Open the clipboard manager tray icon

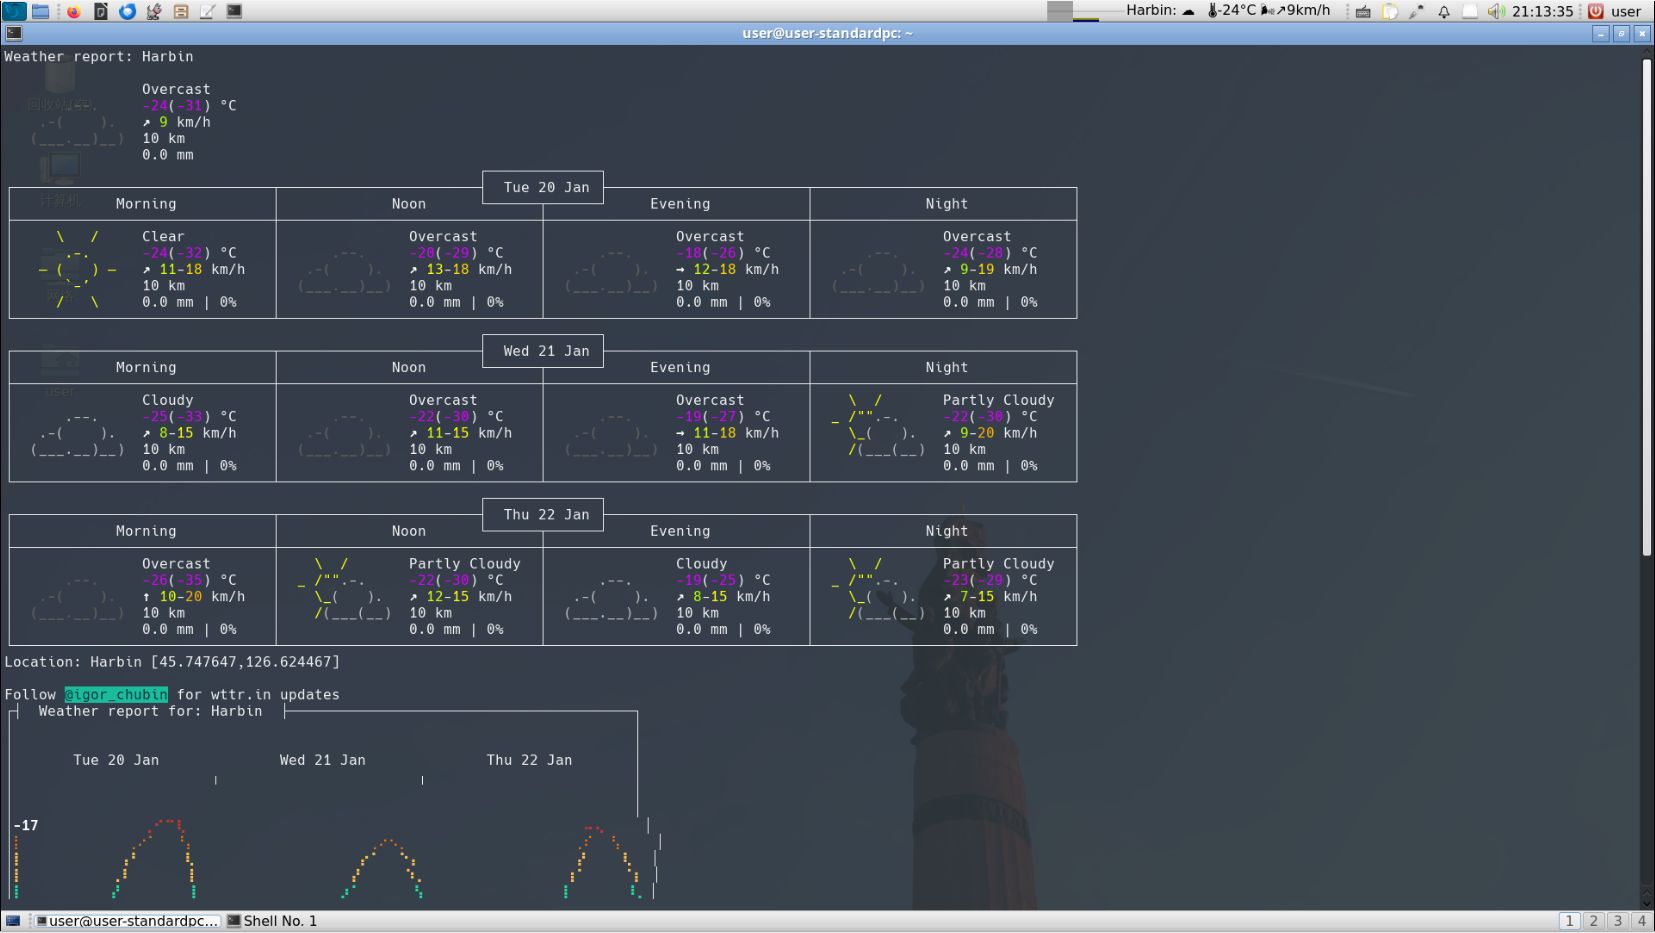(x=1390, y=11)
